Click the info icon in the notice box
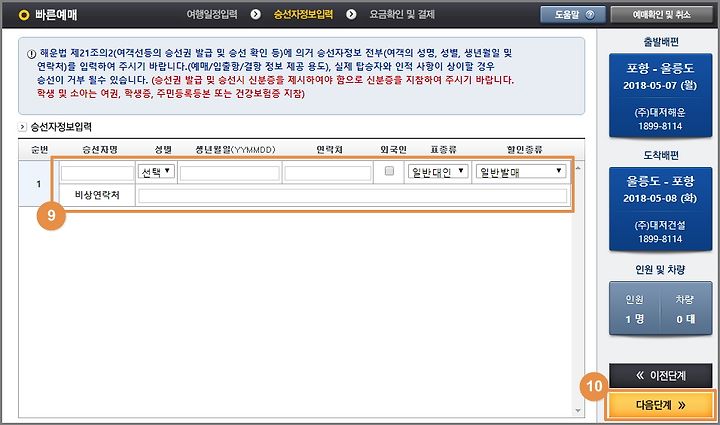The width and height of the screenshot is (720, 425). (31, 54)
